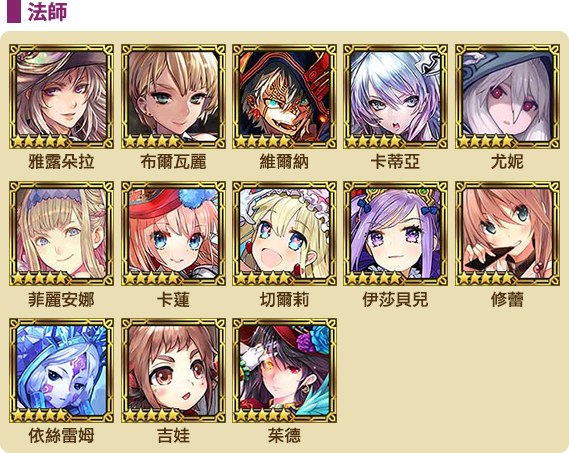Image resolution: width=569 pixels, height=453 pixels.
Task: Open the 茉德 character portrait
Action: [284, 371]
